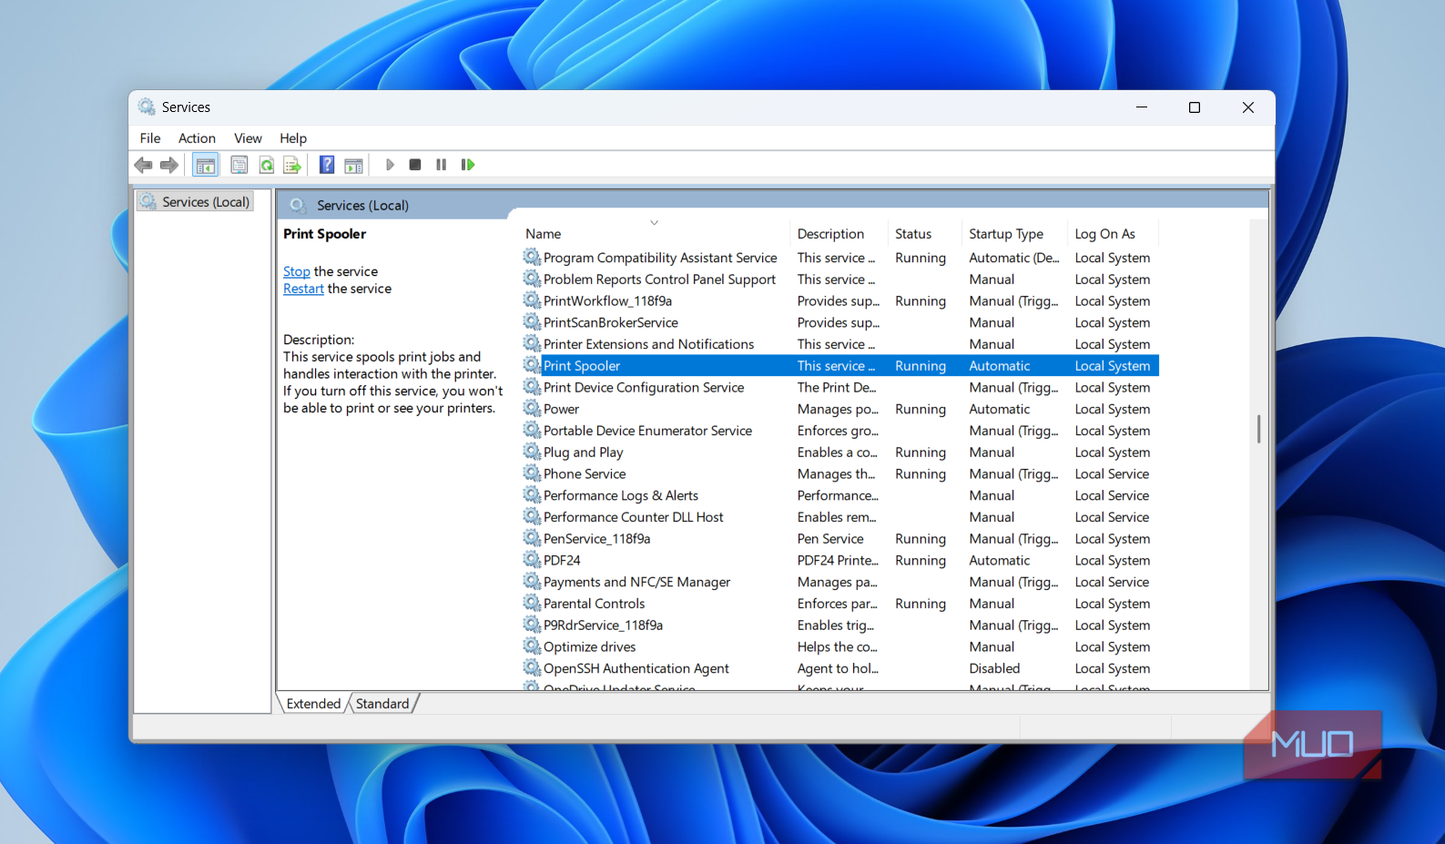Click the Running status of PDF24
Image resolution: width=1445 pixels, height=844 pixels.
[x=920, y=560]
